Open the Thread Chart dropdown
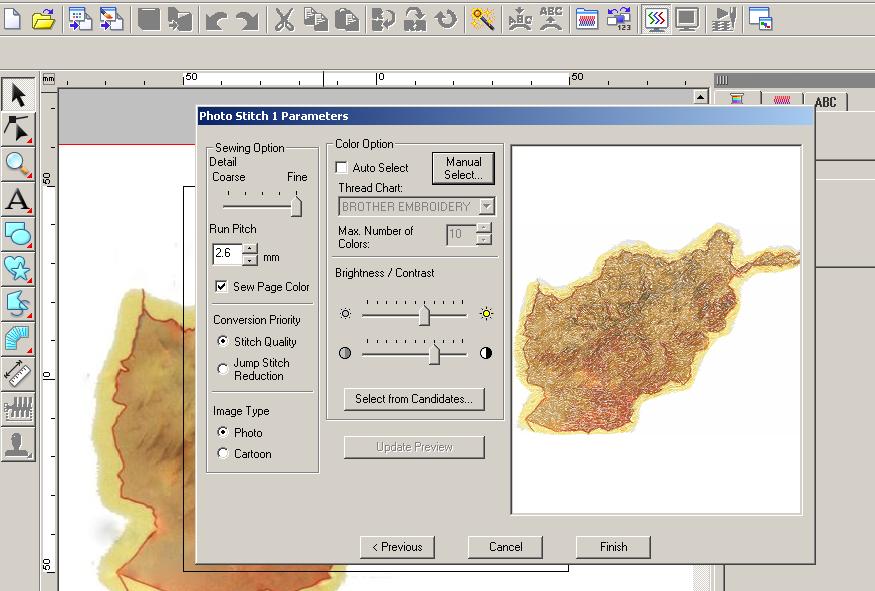 (486, 207)
